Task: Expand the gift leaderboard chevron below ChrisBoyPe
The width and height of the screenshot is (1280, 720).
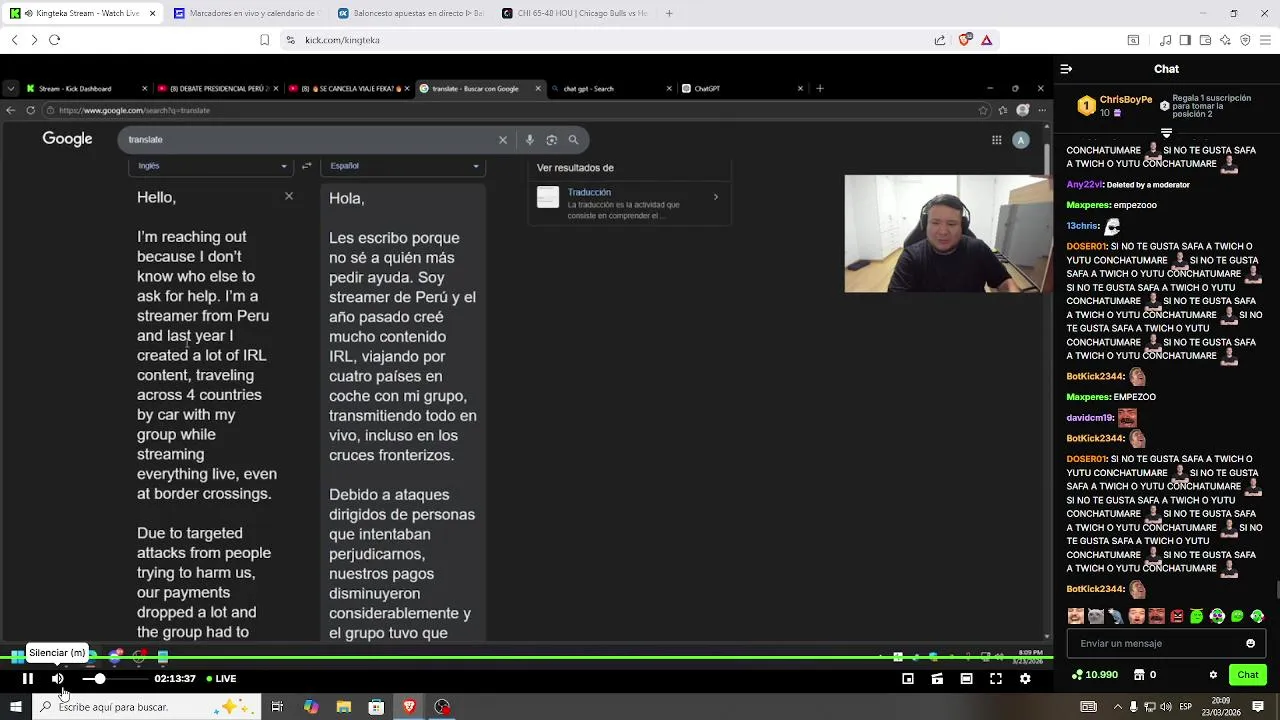Action: coord(1166,132)
